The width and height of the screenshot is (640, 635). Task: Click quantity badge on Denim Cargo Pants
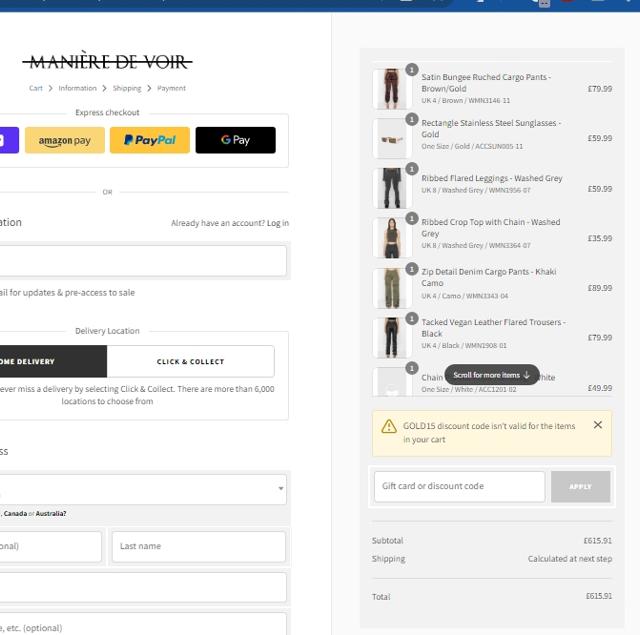click(412, 269)
